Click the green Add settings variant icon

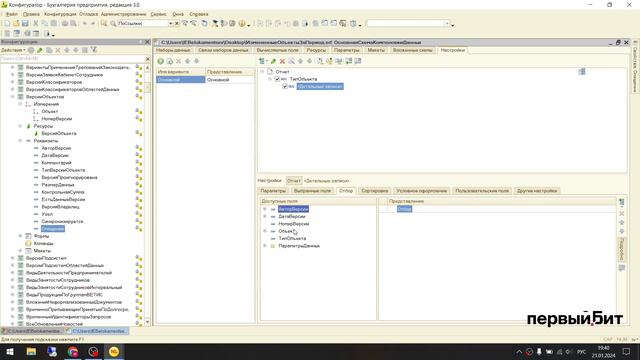click(x=161, y=61)
